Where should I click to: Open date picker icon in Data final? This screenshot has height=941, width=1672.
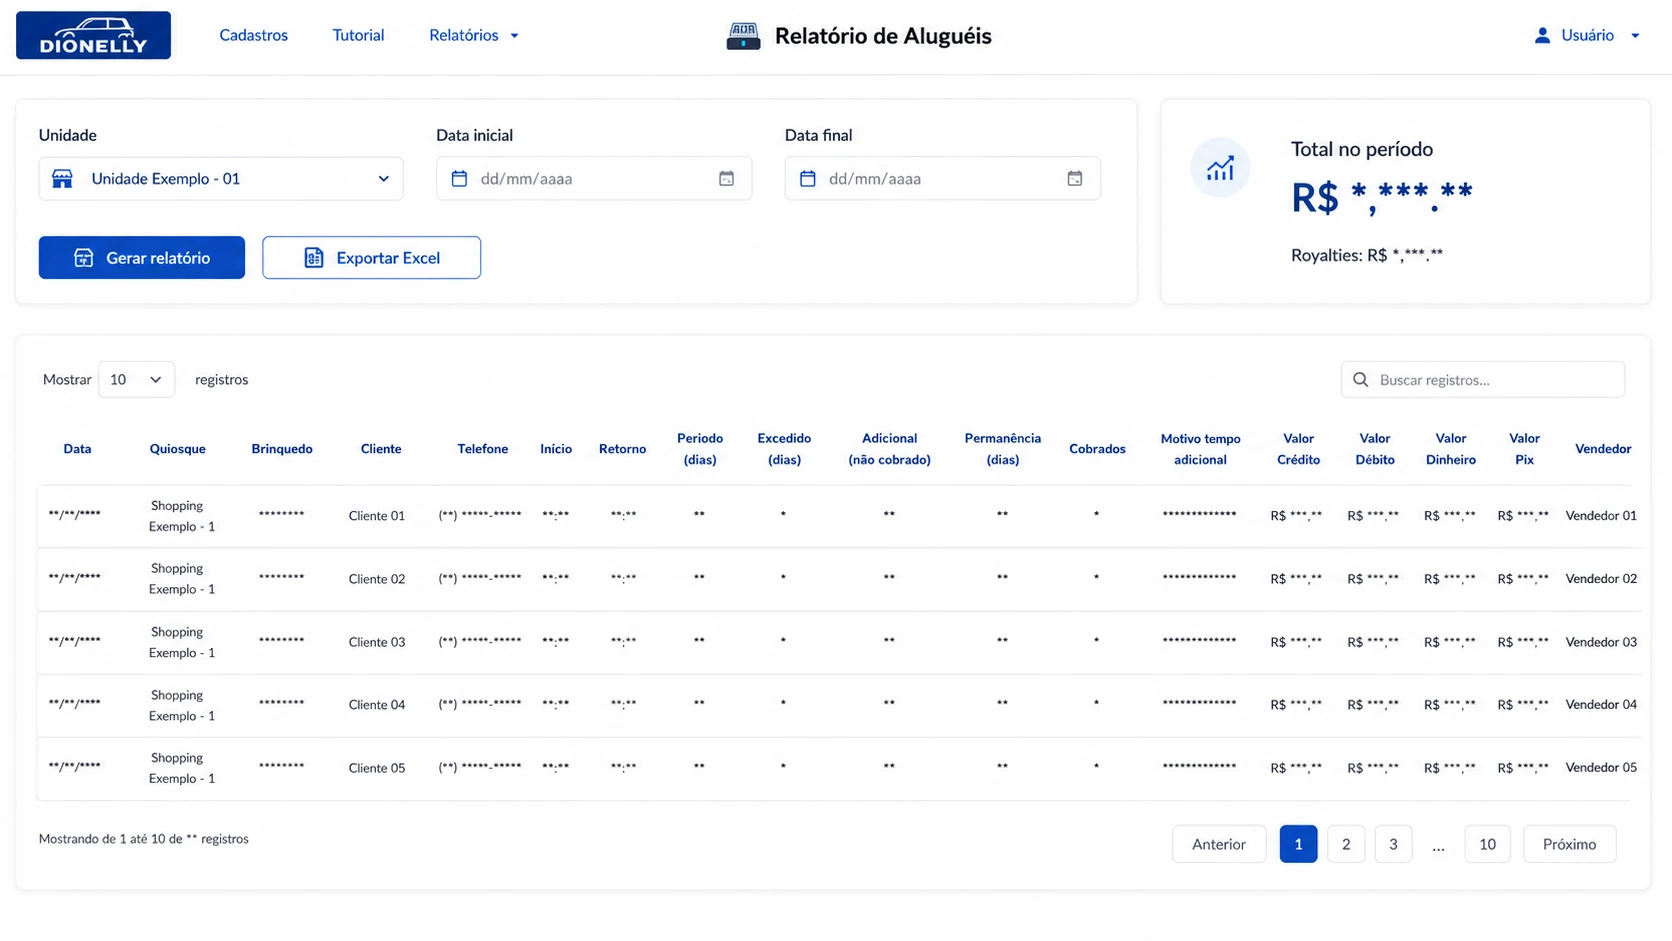(x=1074, y=178)
